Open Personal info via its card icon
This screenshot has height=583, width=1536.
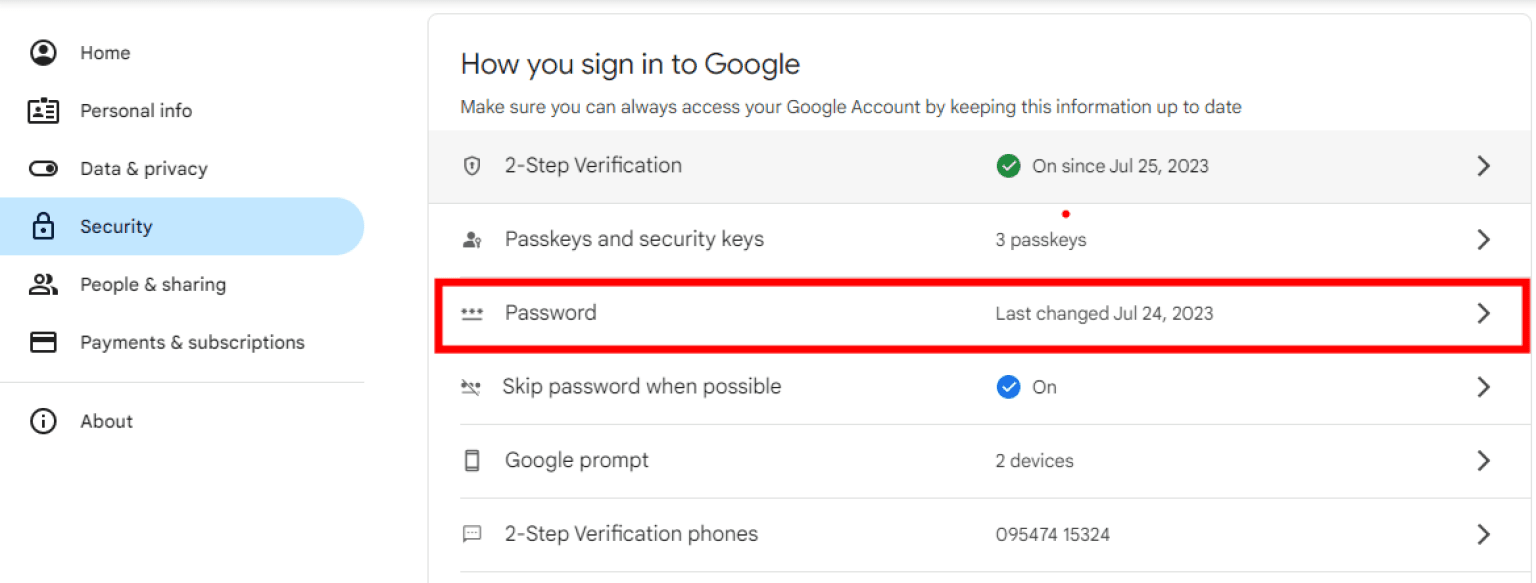point(43,110)
